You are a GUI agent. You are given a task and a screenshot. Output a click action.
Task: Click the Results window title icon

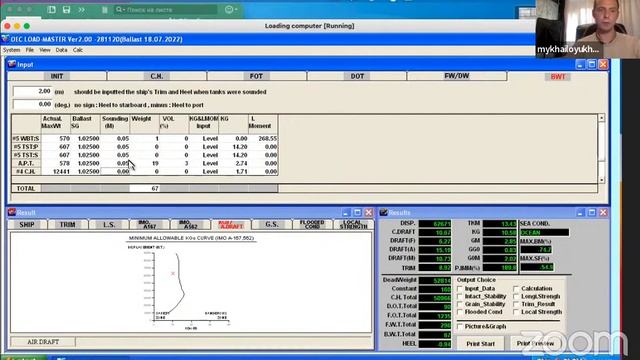point(383,212)
